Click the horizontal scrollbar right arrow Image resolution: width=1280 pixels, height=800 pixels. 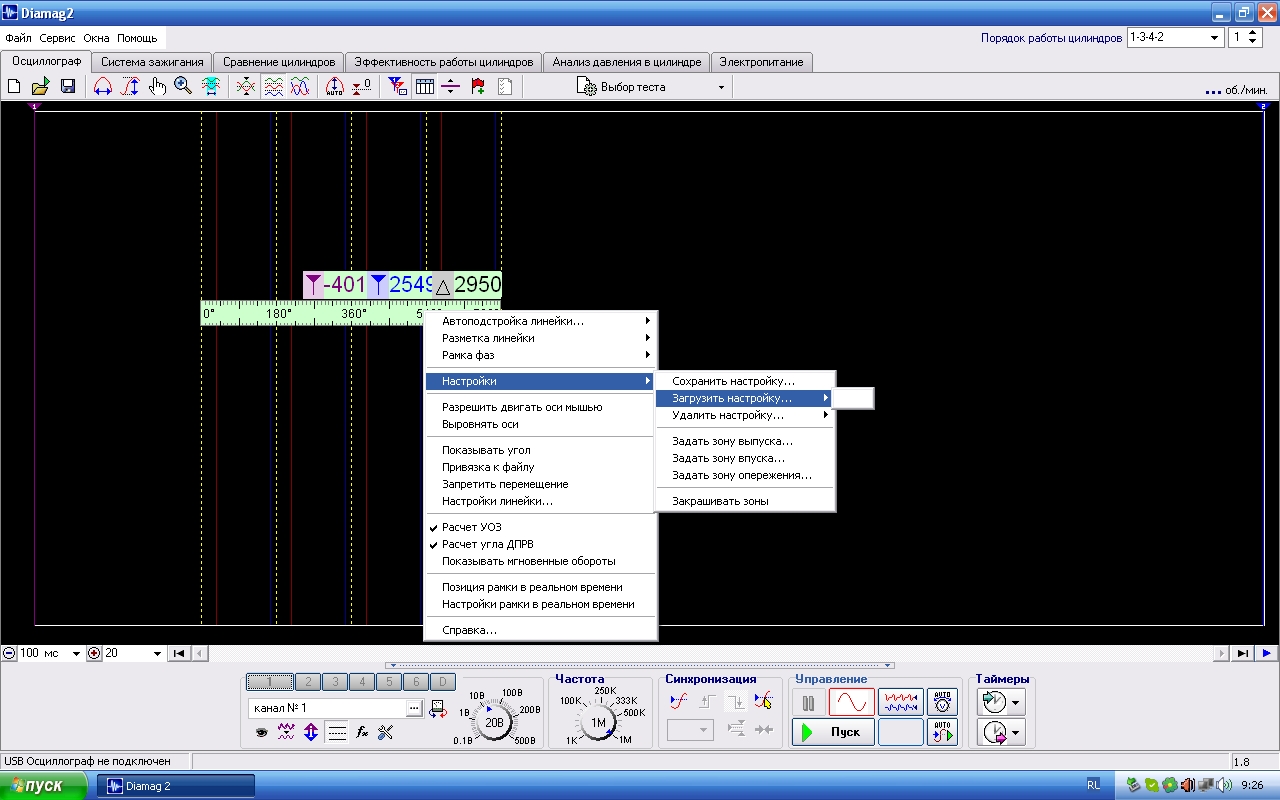(1221, 653)
